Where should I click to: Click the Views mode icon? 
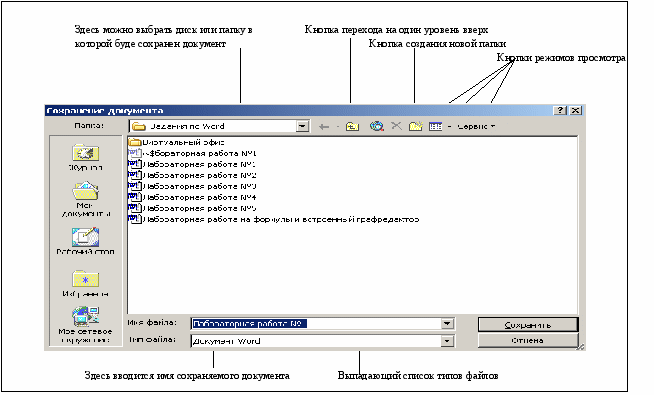pyautogui.click(x=435, y=126)
